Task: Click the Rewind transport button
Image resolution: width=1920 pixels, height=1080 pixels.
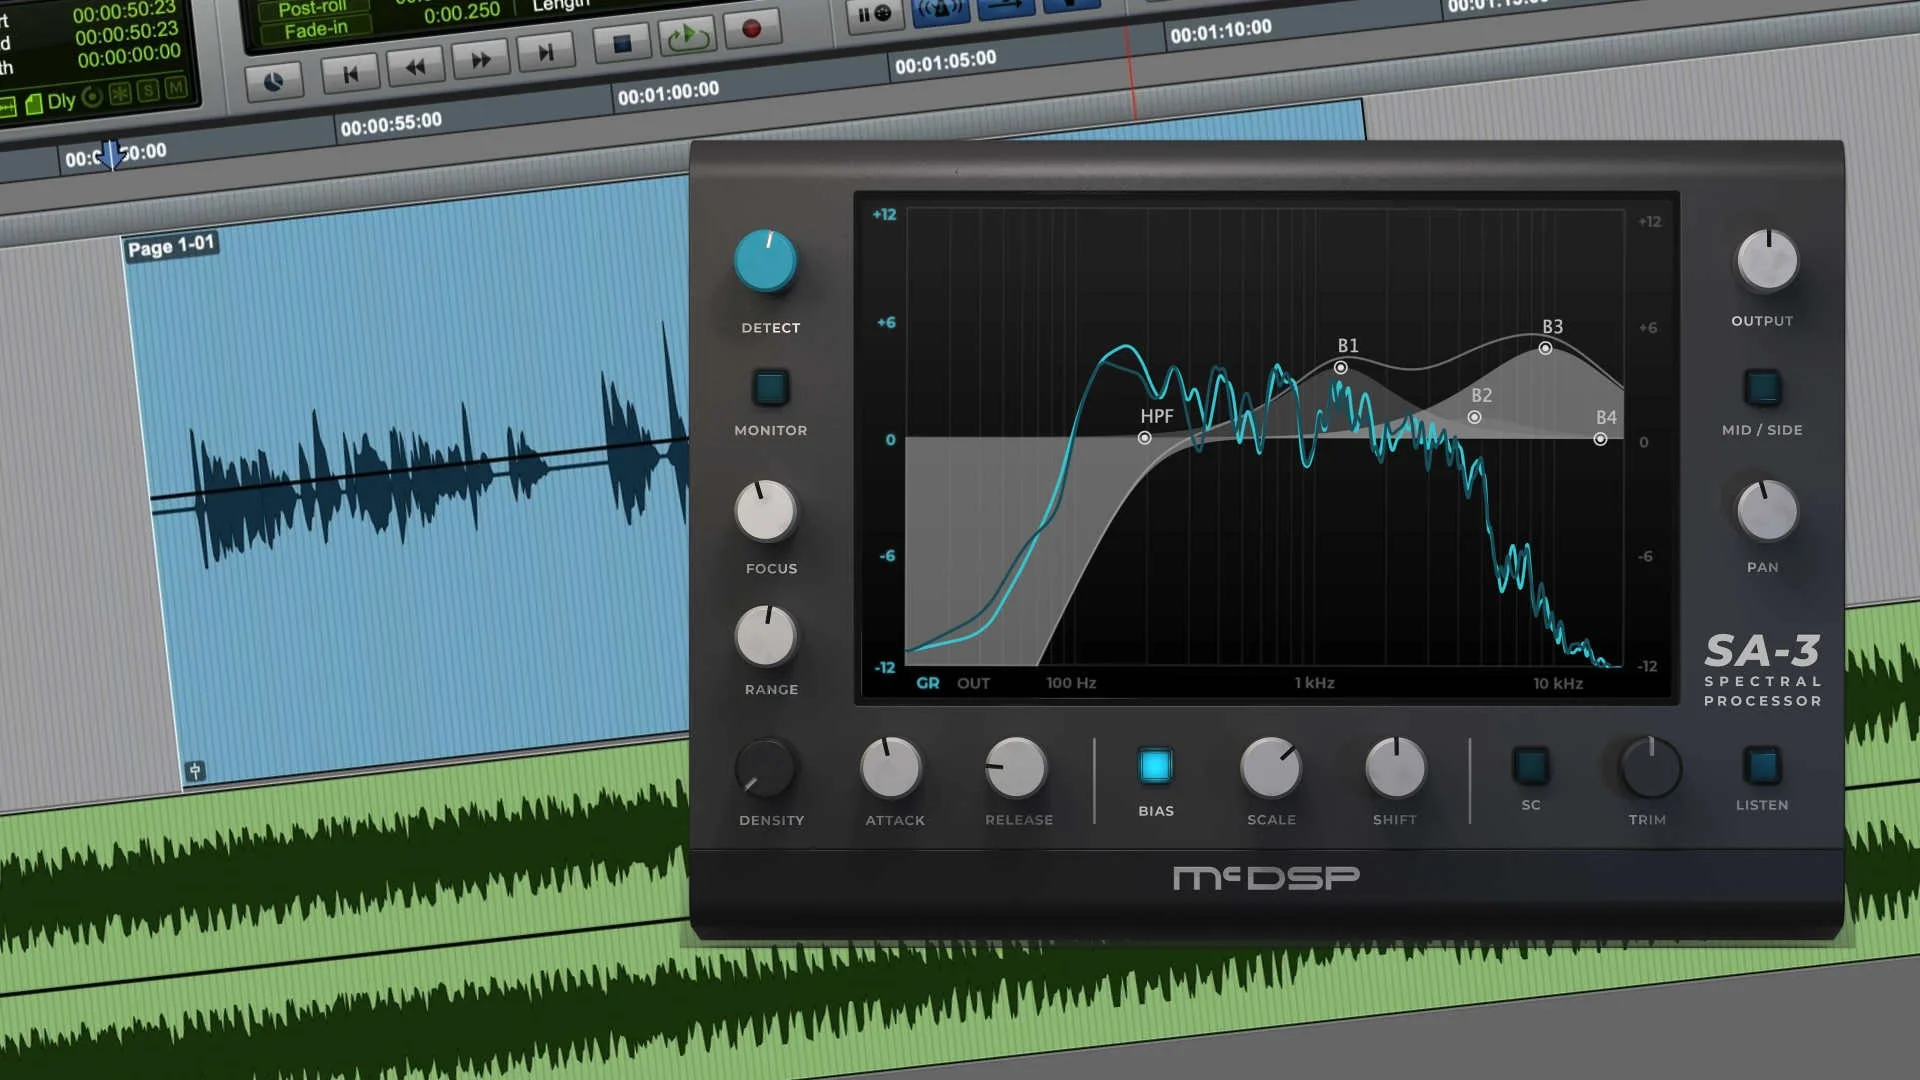Action: tap(414, 67)
